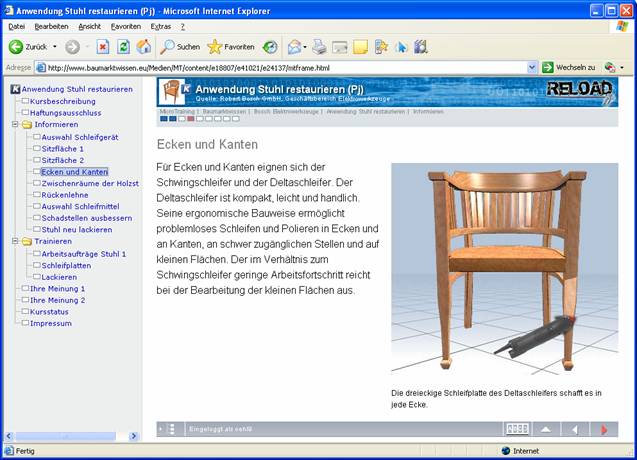
Task: Select Auswahl Schleifgerät in the tree
Action: point(80,137)
